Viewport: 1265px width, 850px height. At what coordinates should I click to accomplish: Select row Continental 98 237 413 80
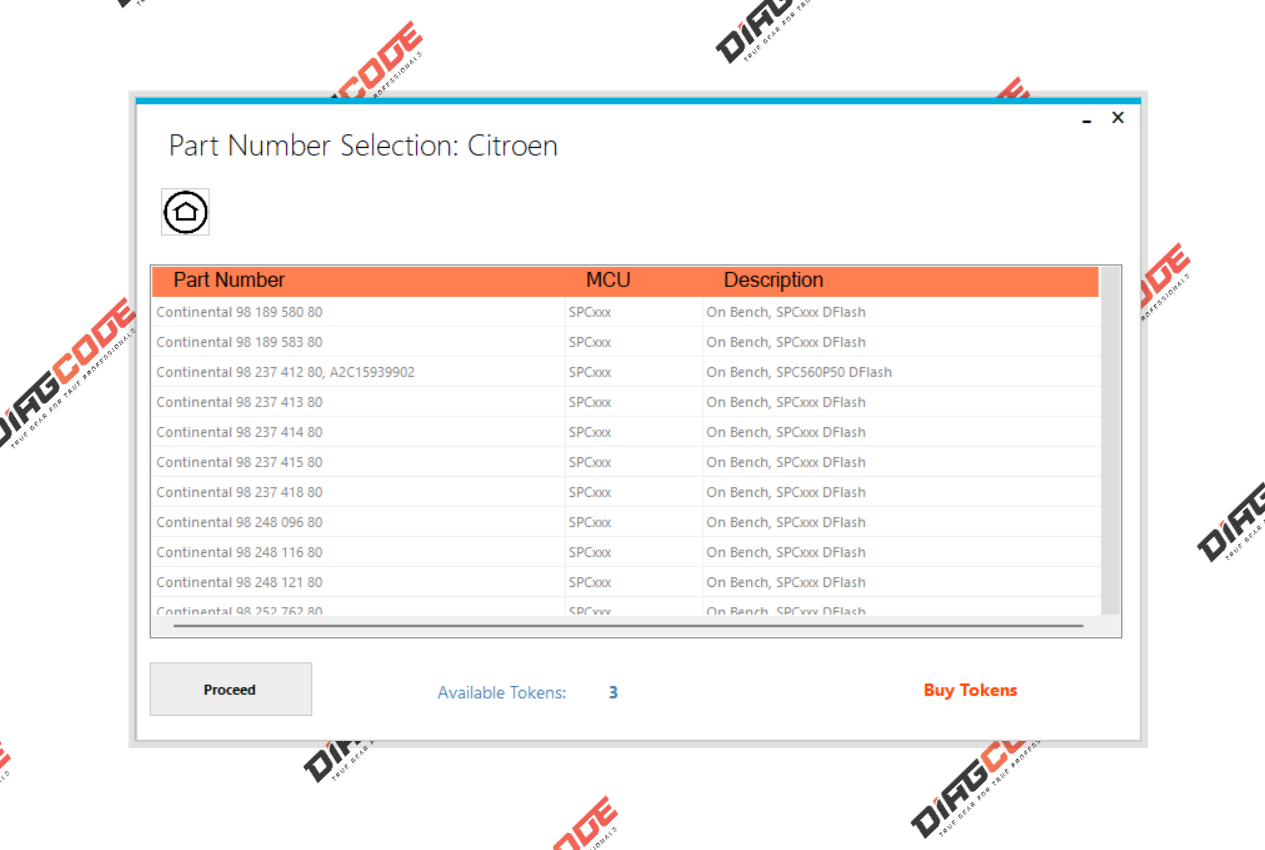pyautogui.click(x=626, y=402)
